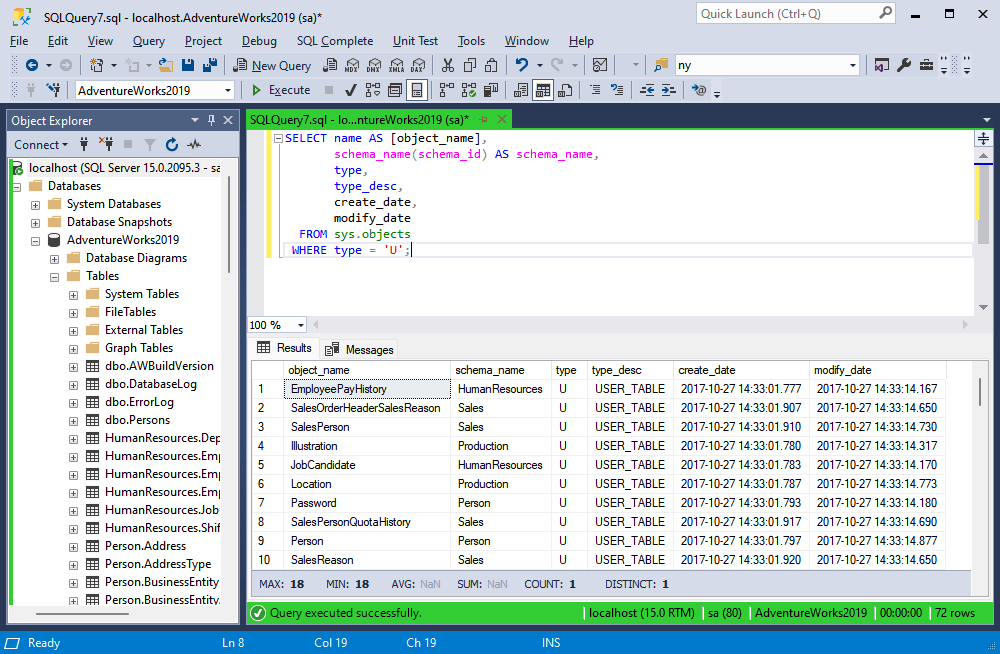
Task: Toggle results display to grid mode
Action: [x=541, y=90]
